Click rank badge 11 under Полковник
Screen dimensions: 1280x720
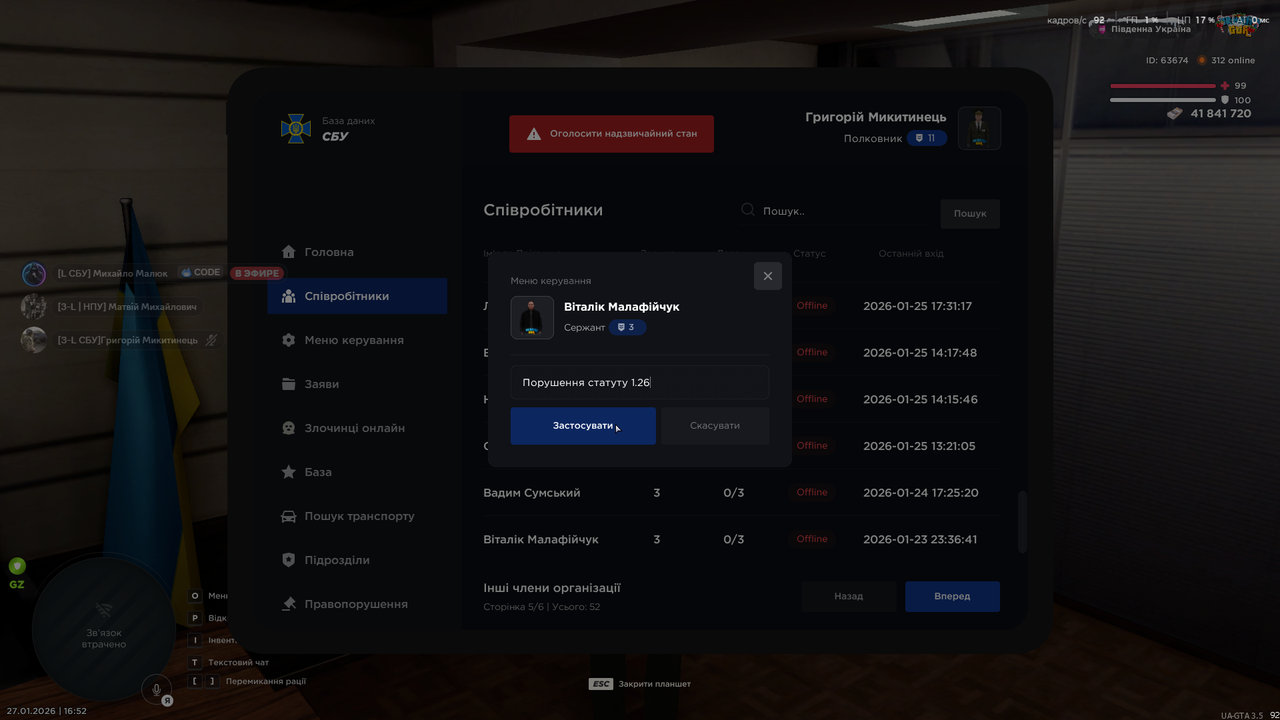coord(927,138)
